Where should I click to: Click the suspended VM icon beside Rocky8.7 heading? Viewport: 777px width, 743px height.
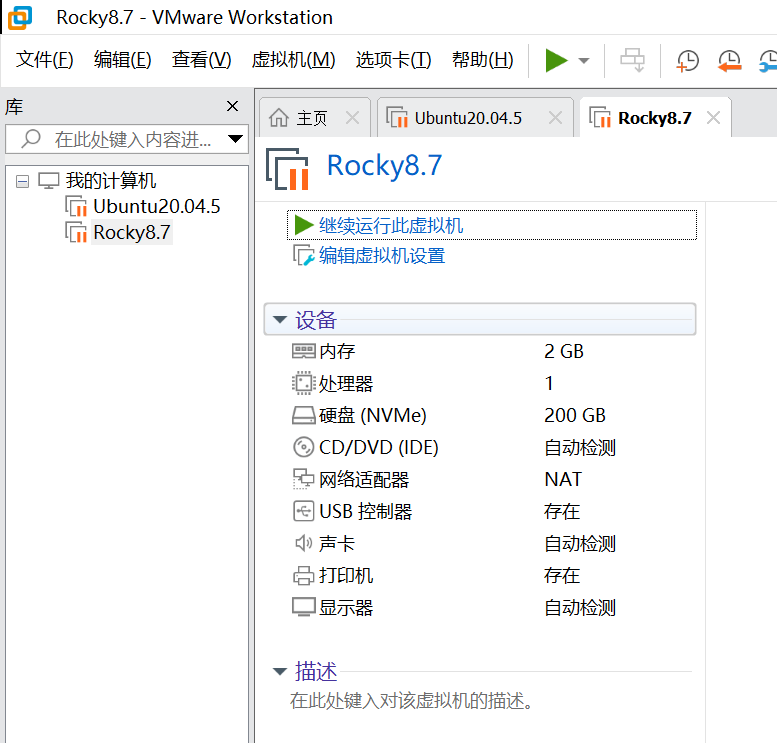pos(287,169)
